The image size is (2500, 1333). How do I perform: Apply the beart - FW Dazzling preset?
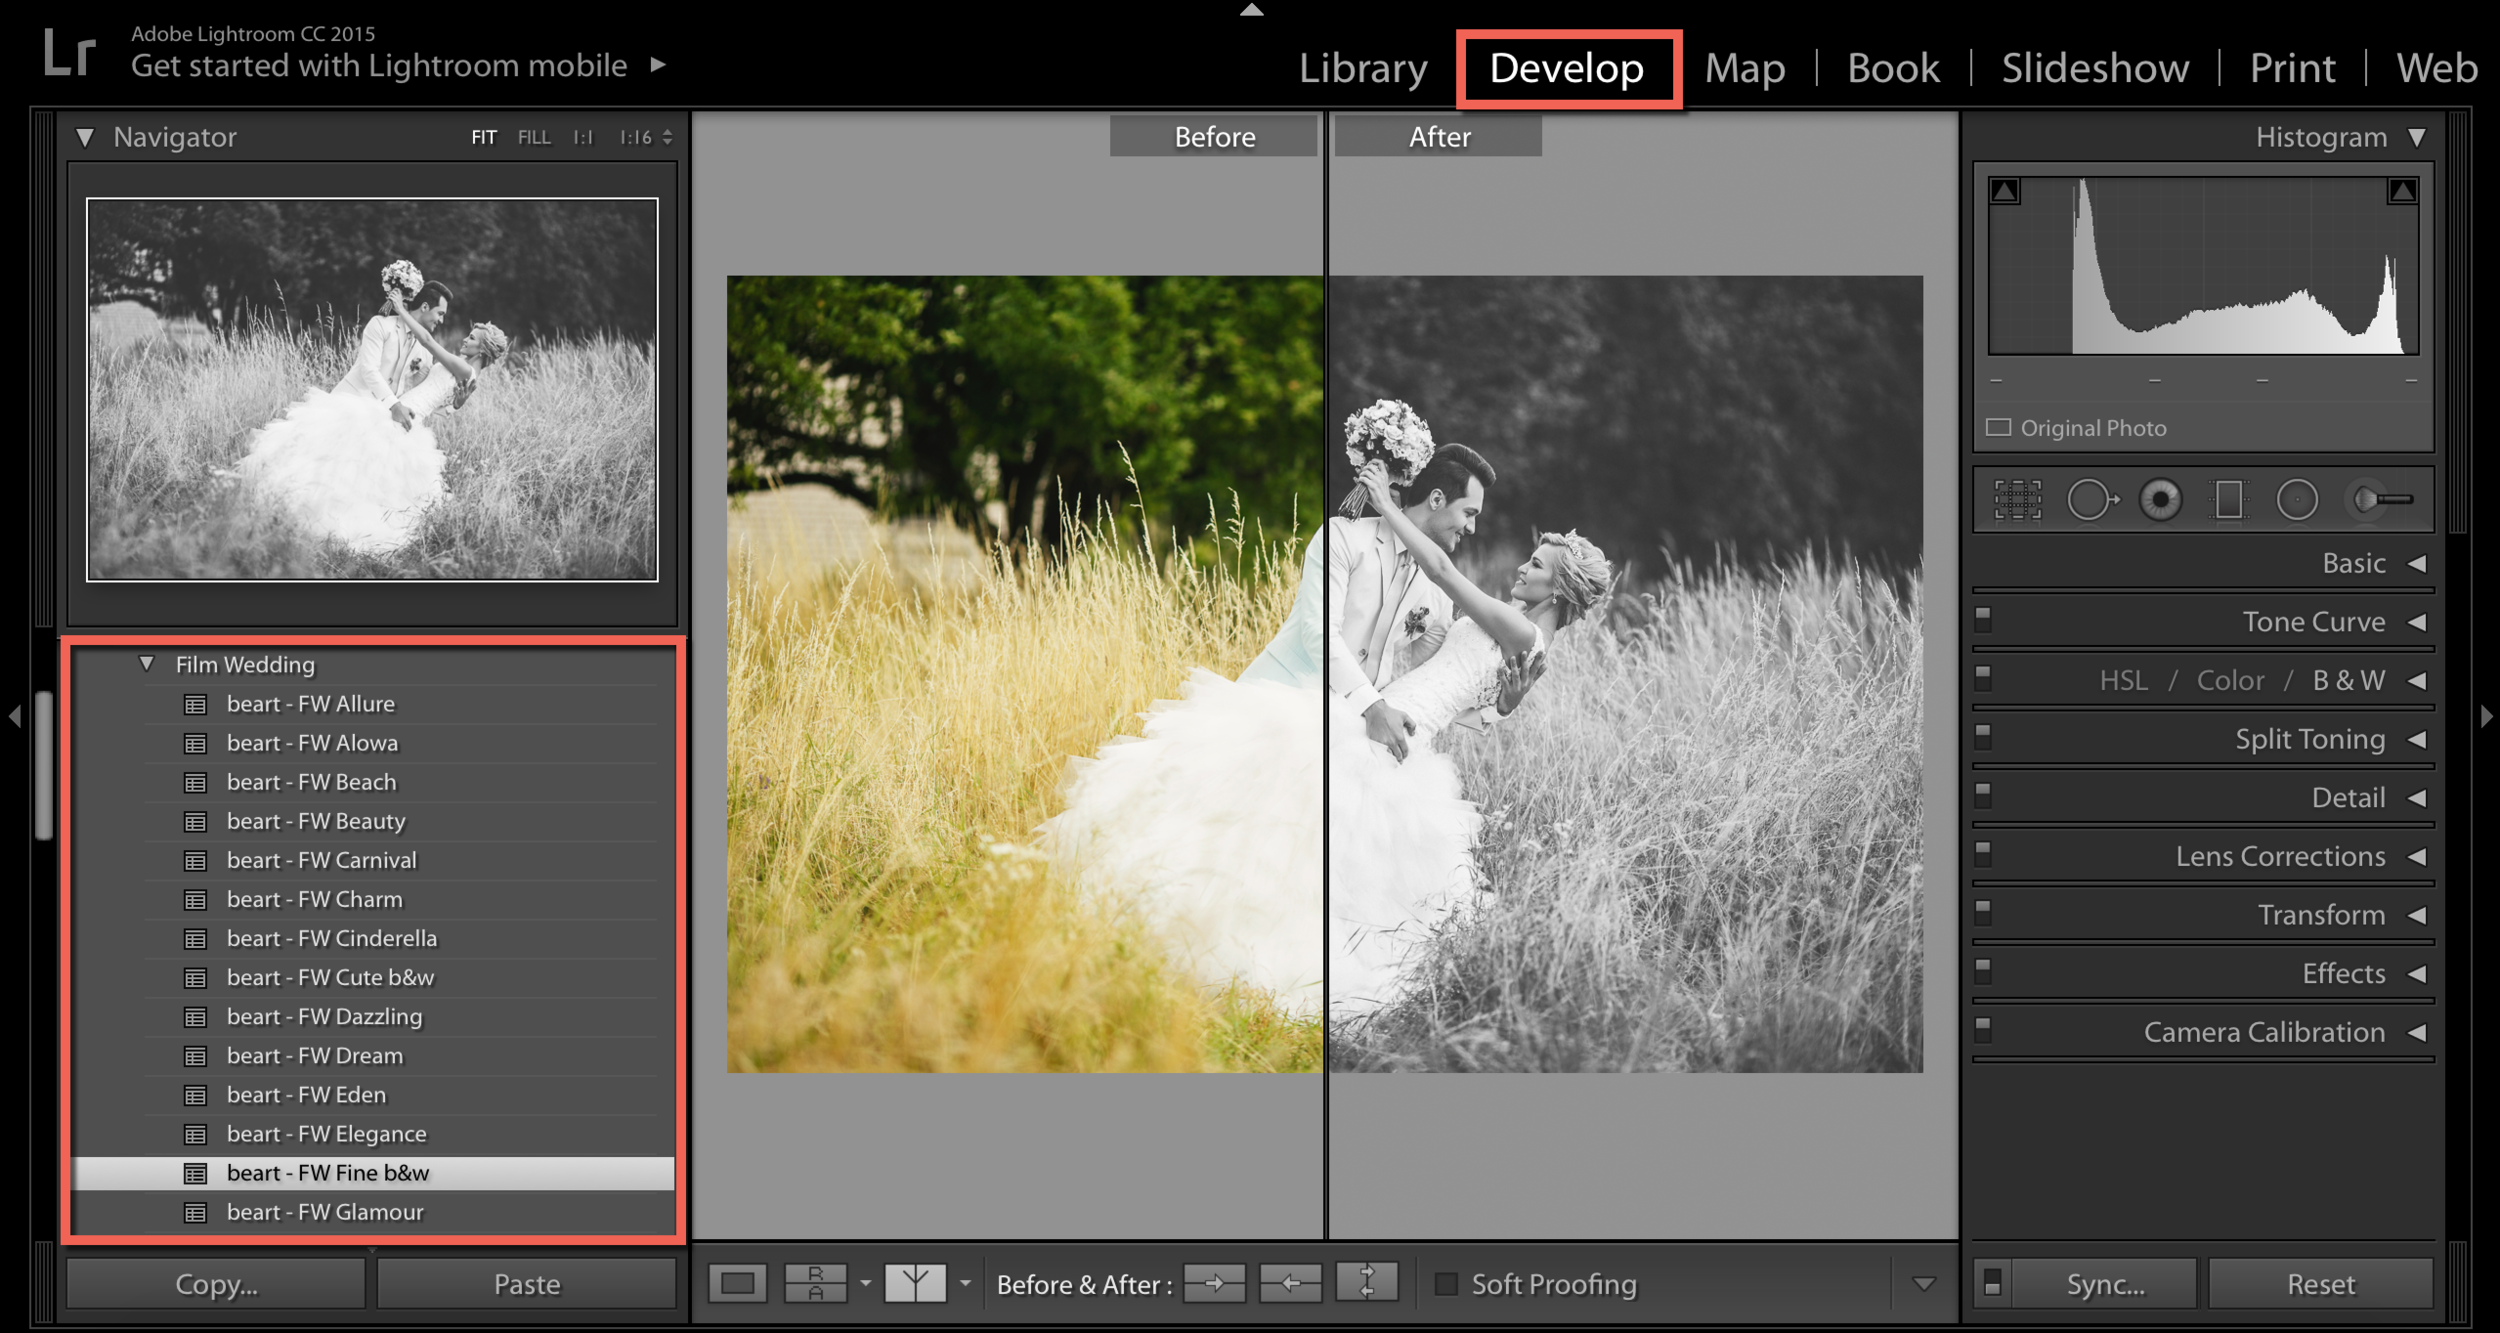pos(324,1017)
